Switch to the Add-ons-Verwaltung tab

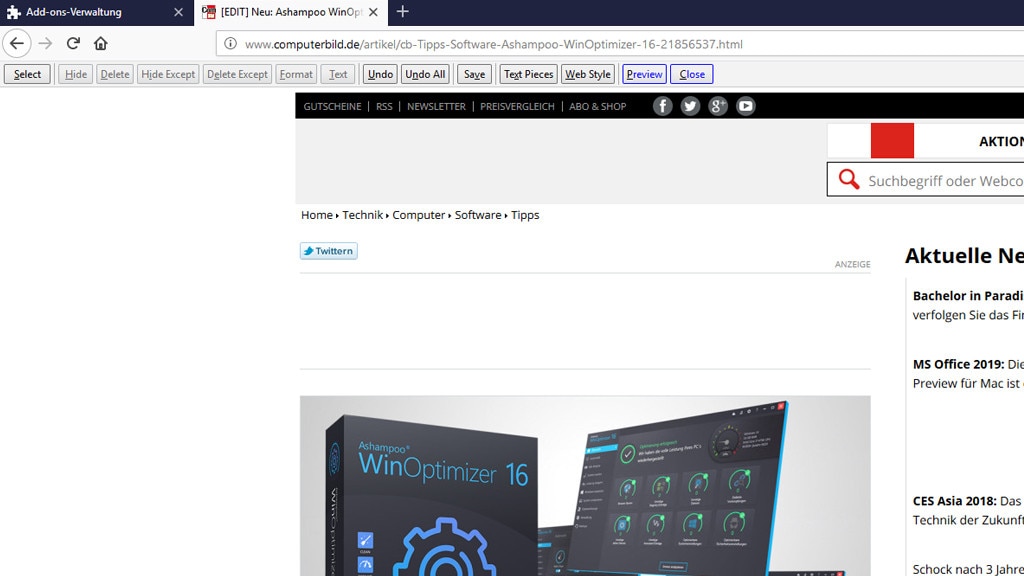tap(80, 12)
